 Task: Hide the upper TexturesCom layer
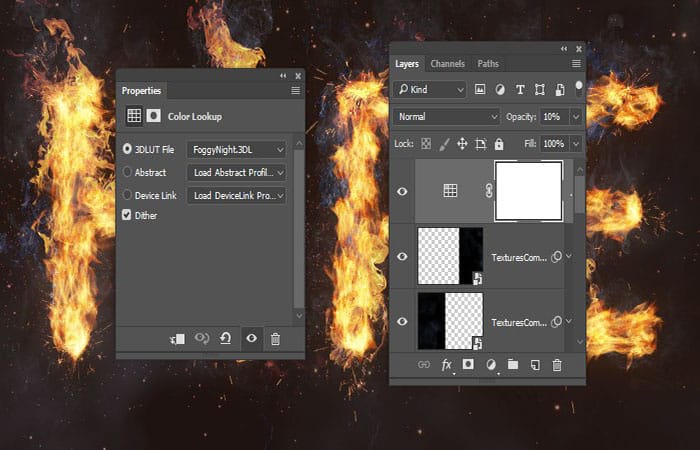click(402, 256)
